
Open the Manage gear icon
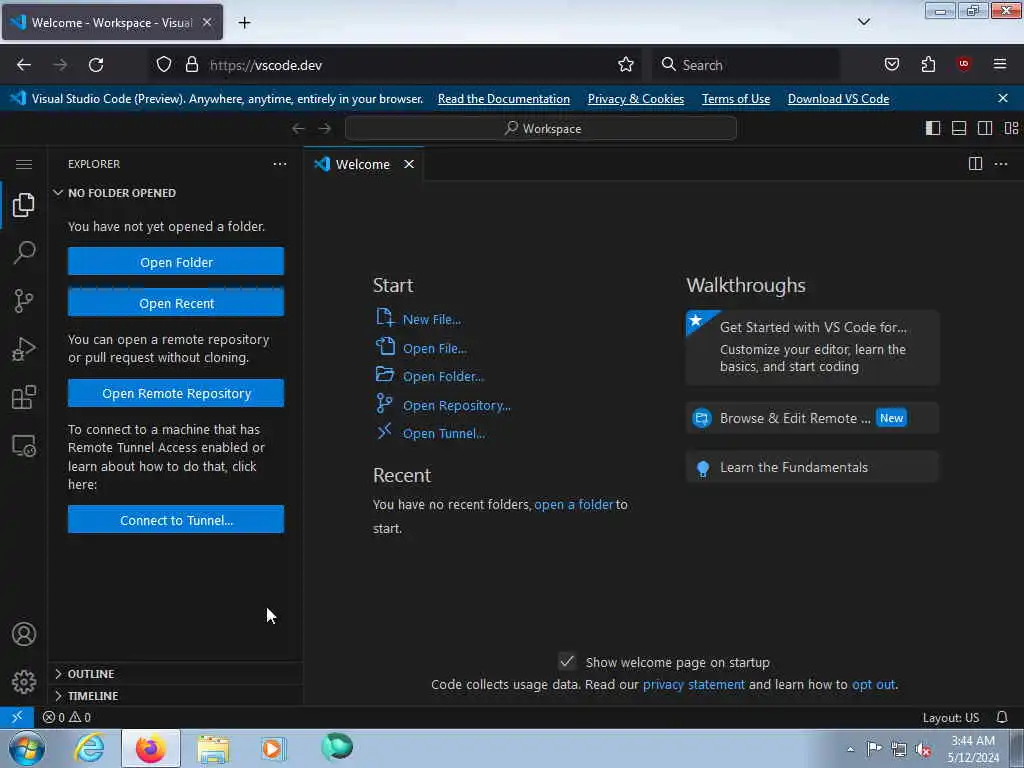click(x=24, y=682)
